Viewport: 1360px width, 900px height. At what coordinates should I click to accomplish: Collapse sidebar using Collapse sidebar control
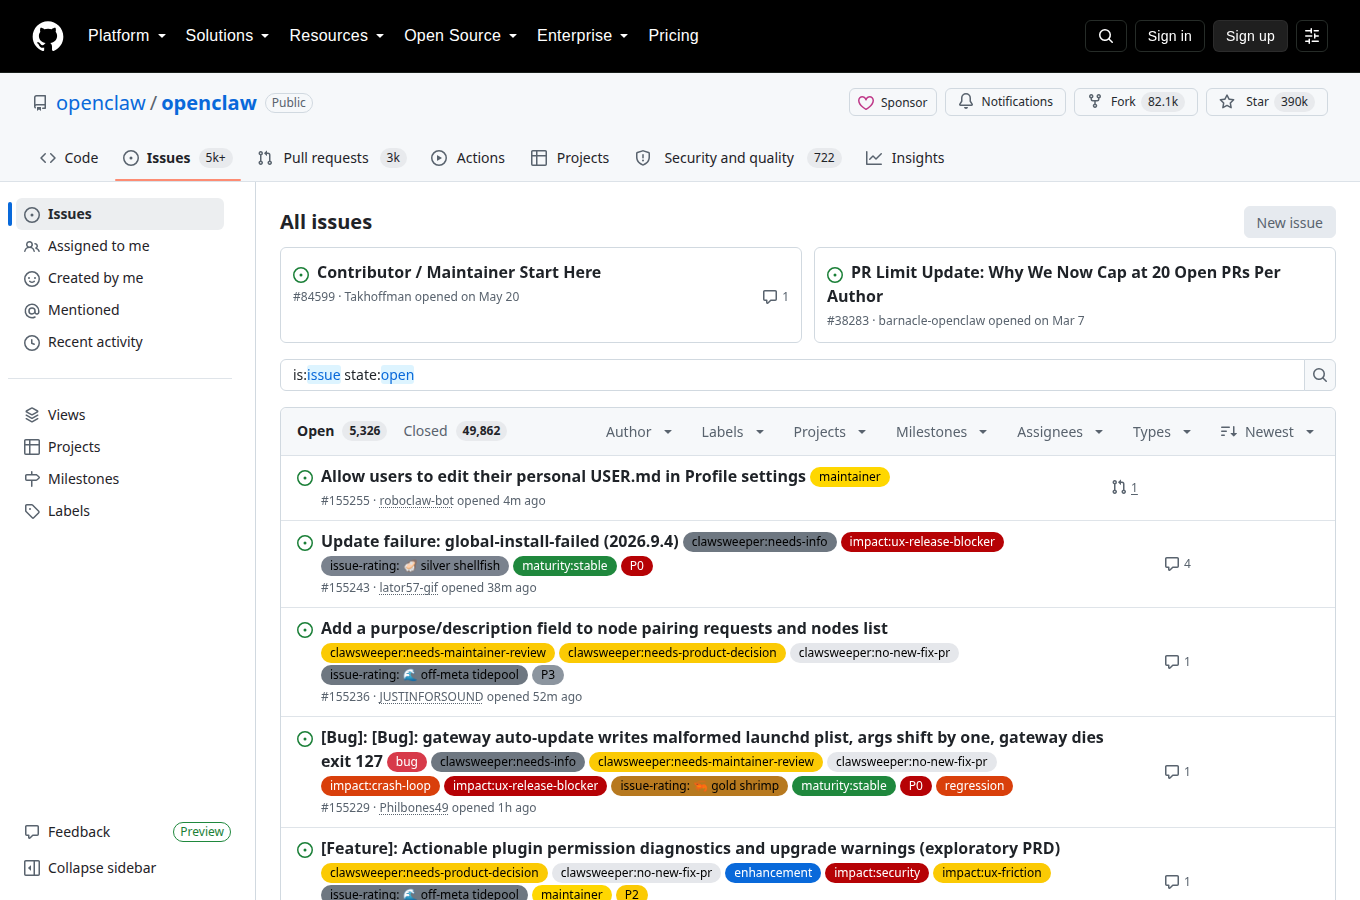pyautogui.click(x=90, y=868)
